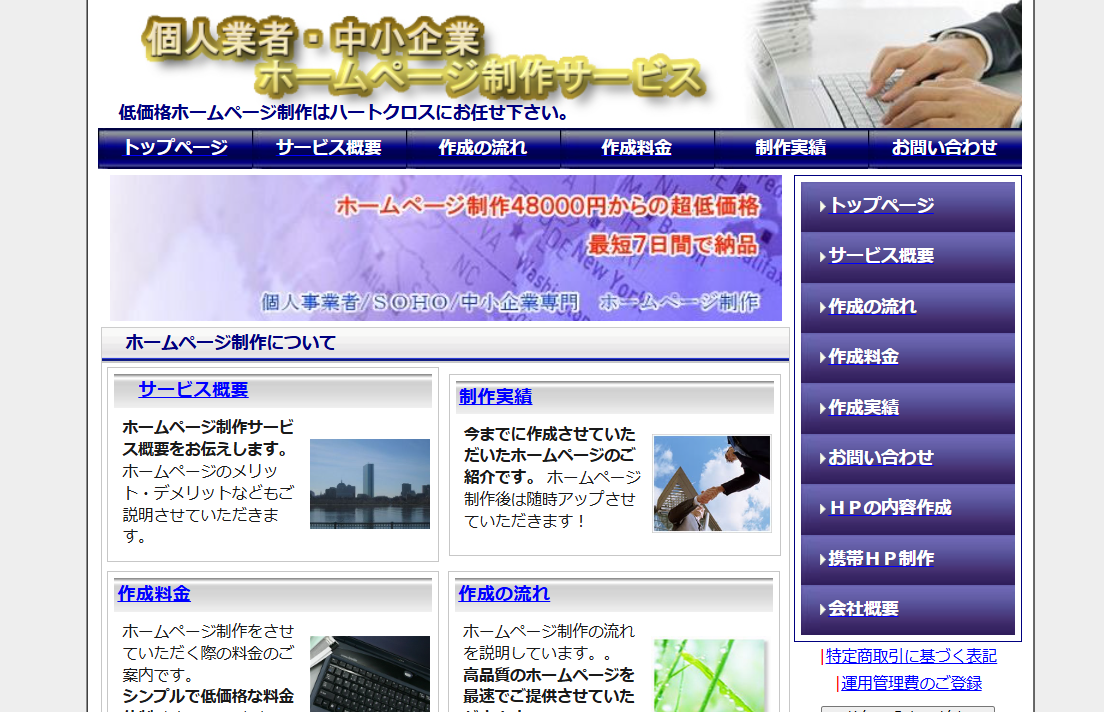
Task: Click the green grass thumbnail image
Action: tap(709, 675)
